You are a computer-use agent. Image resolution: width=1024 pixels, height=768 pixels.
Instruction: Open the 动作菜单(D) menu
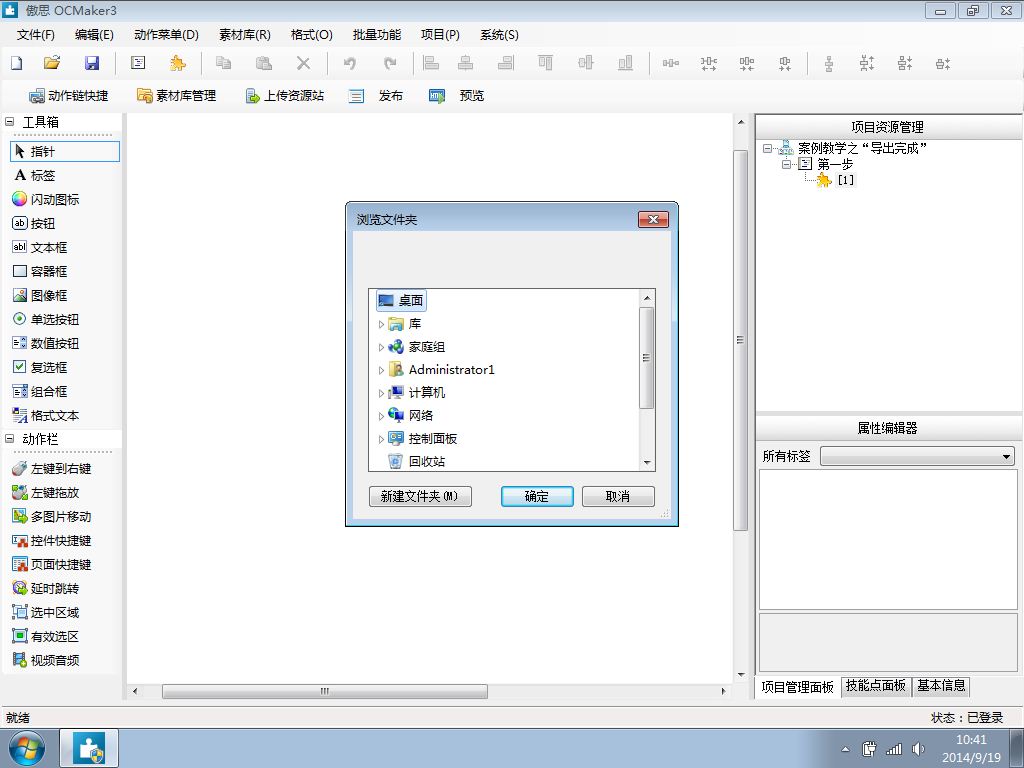(x=167, y=35)
